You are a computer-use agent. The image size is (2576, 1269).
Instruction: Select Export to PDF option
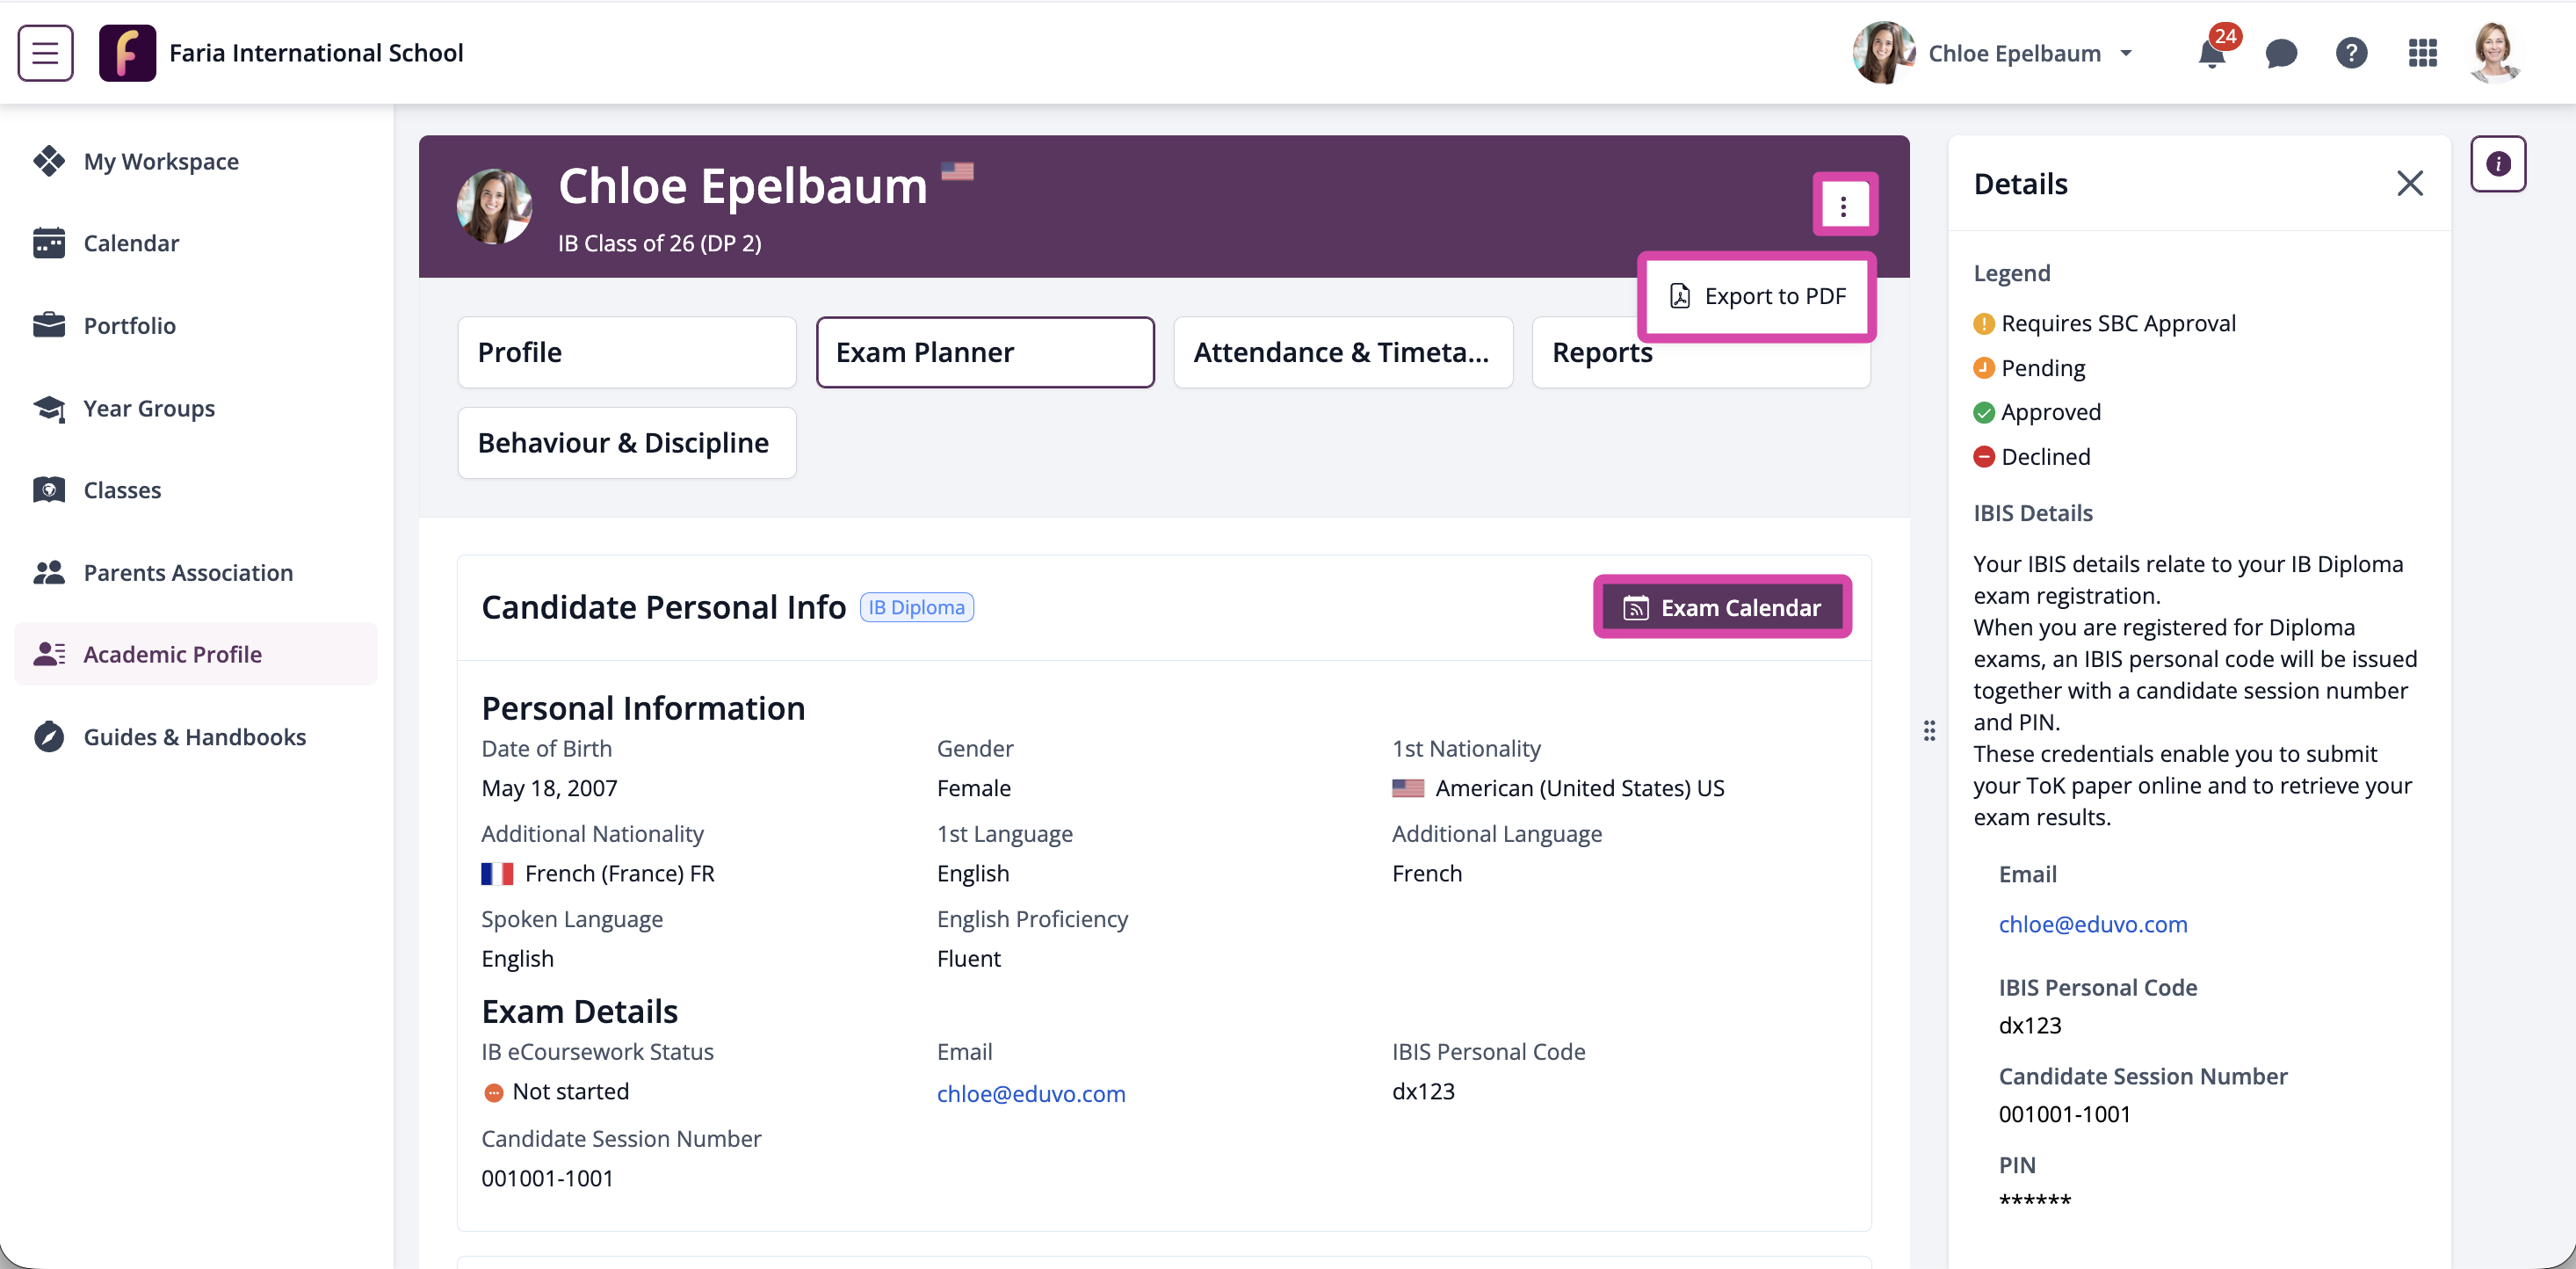click(1757, 297)
